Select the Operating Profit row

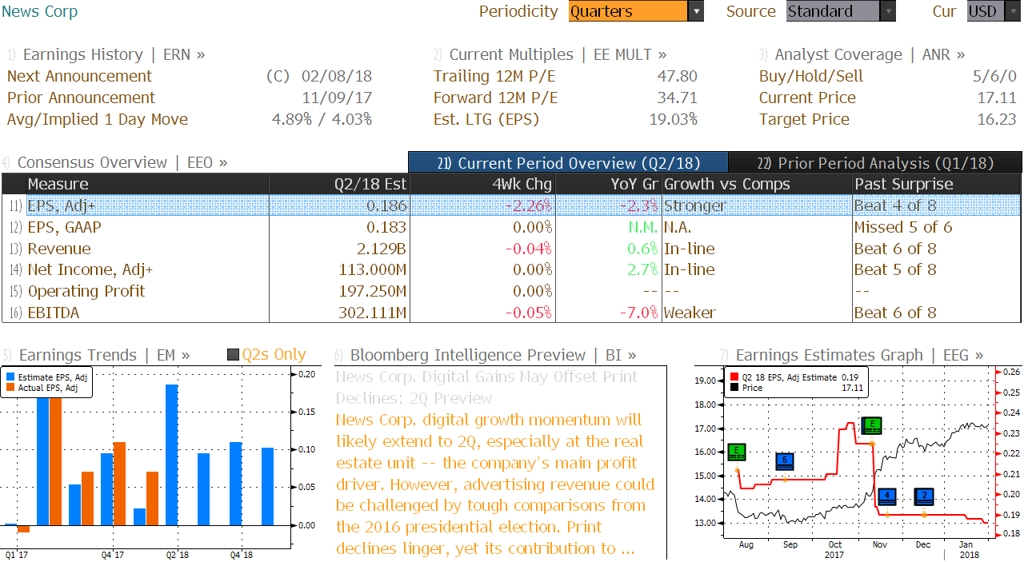pos(511,291)
